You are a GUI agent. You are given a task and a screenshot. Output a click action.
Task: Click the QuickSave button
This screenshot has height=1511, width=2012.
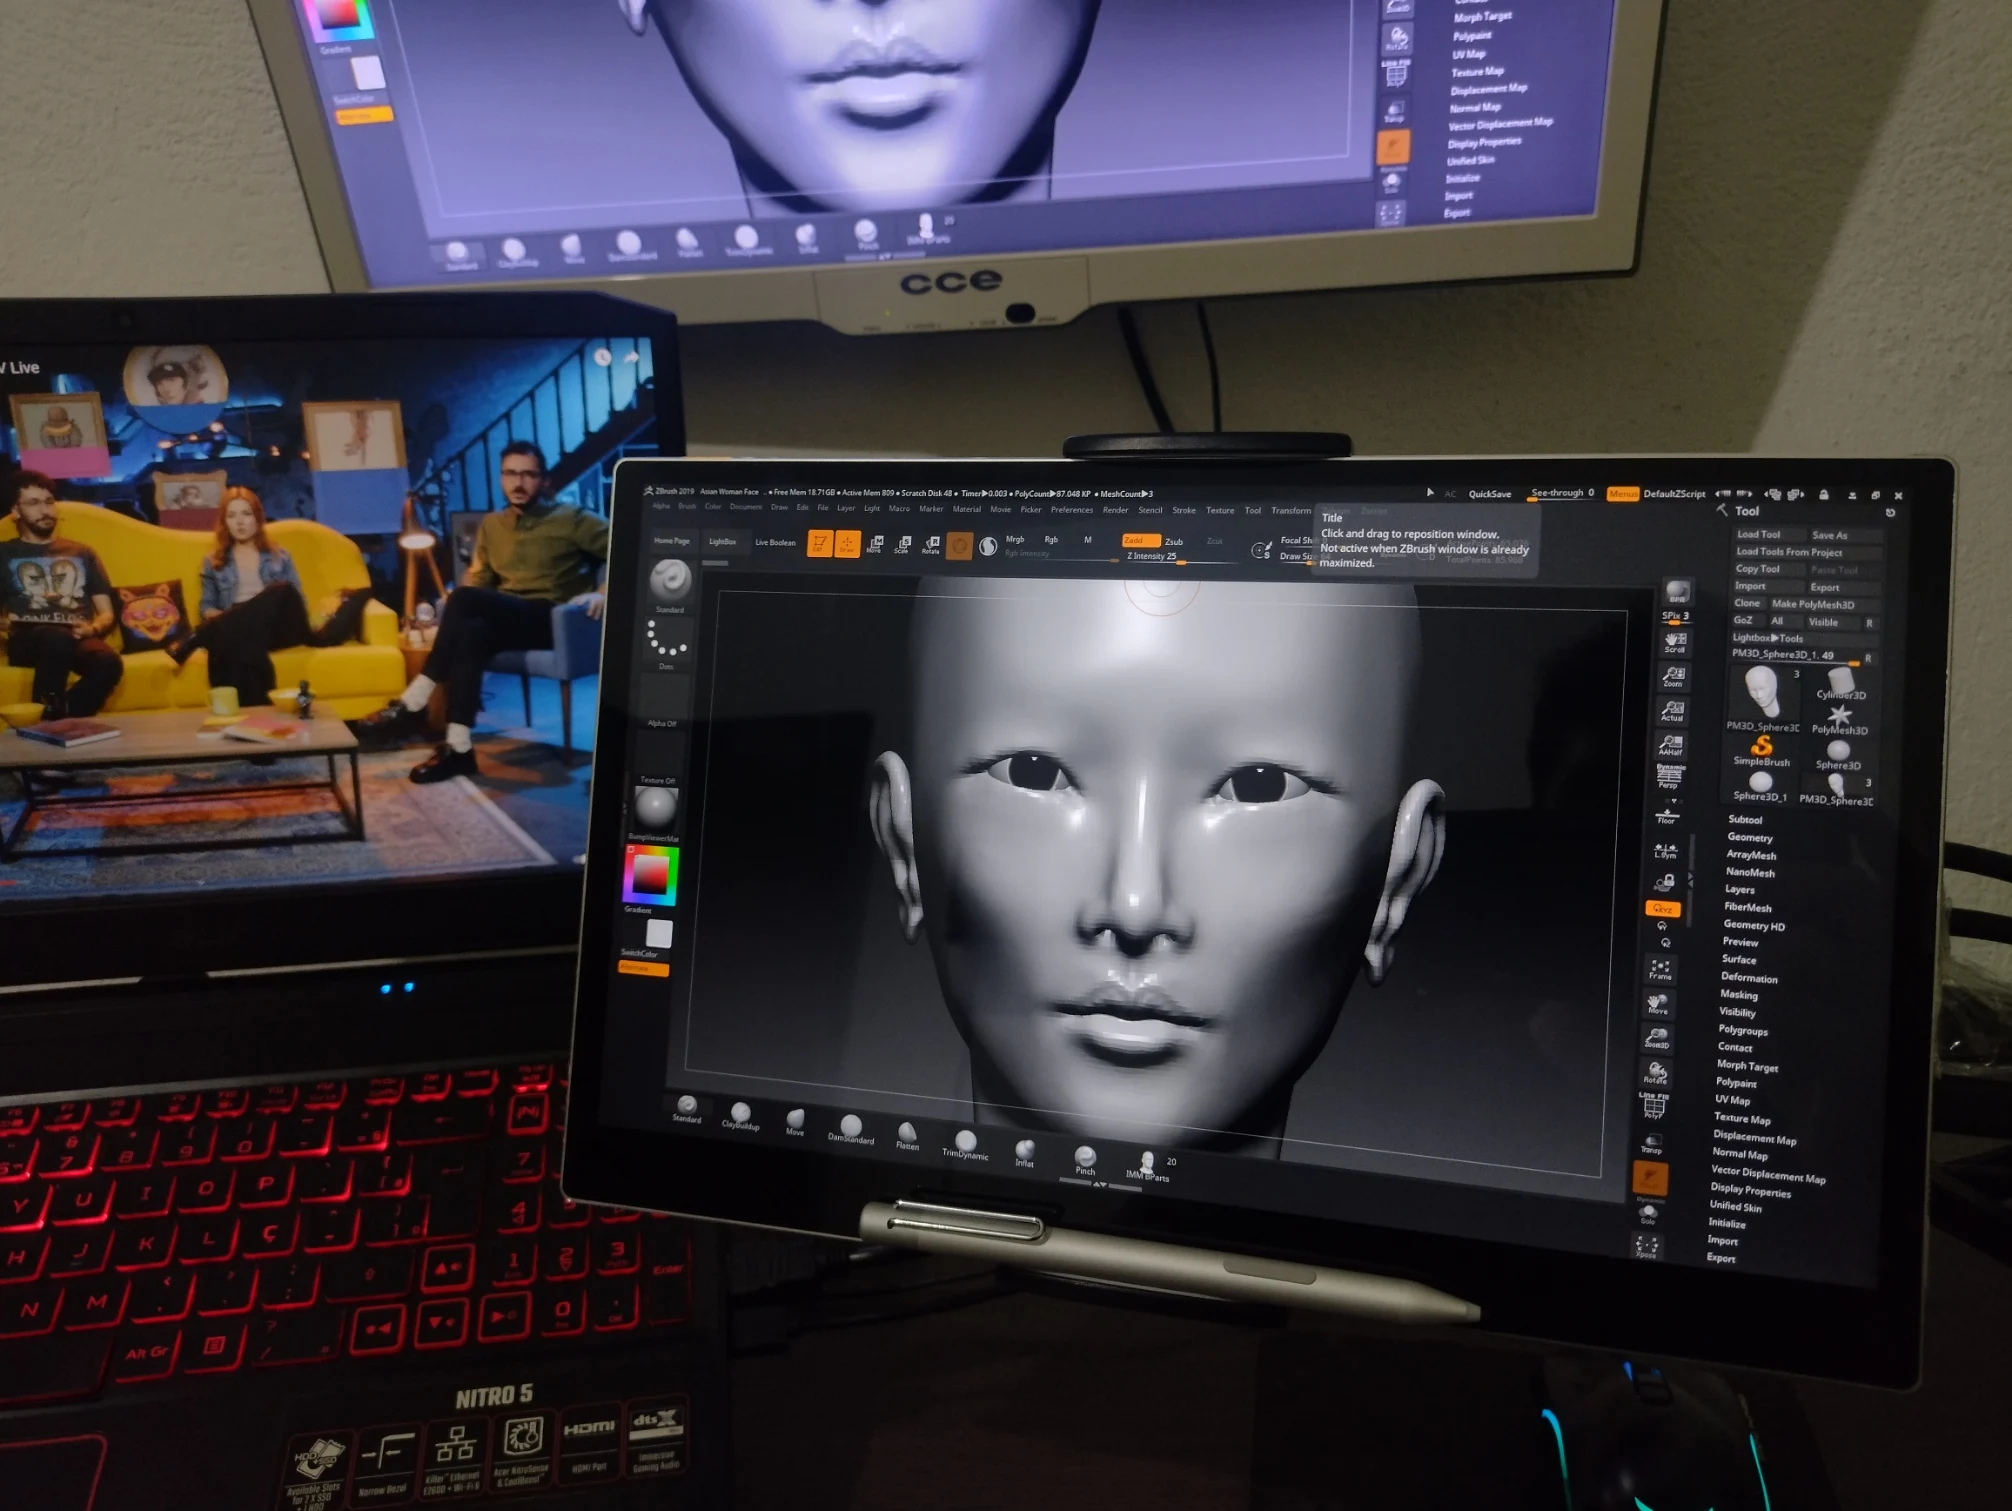point(1489,494)
